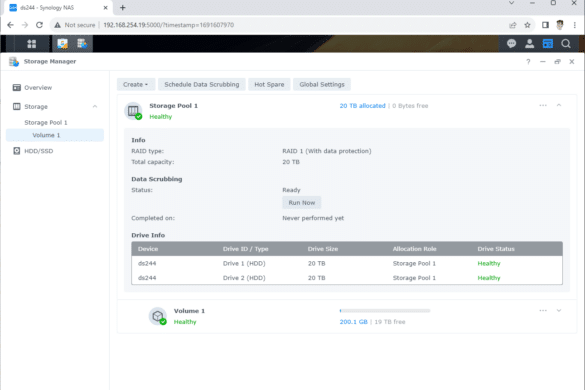This screenshot has width=585, height=390.
Task: Click the Volume 1 usage progress bar
Action: [385, 311]
